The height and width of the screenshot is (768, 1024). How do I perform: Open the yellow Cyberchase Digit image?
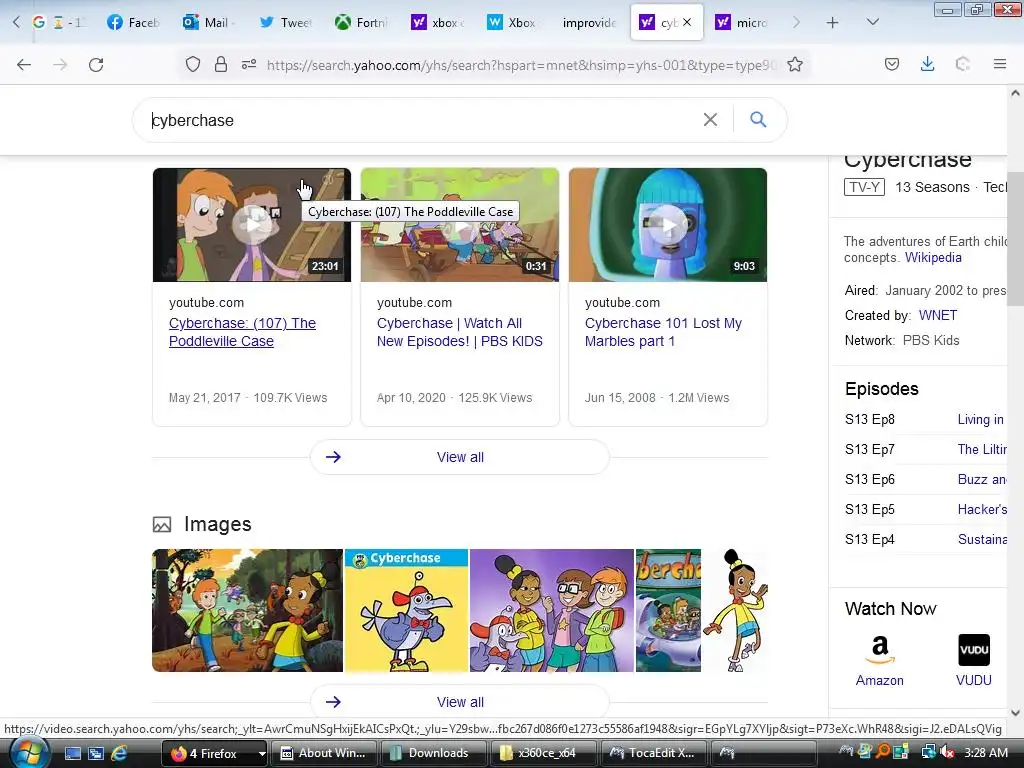point(406,611)
